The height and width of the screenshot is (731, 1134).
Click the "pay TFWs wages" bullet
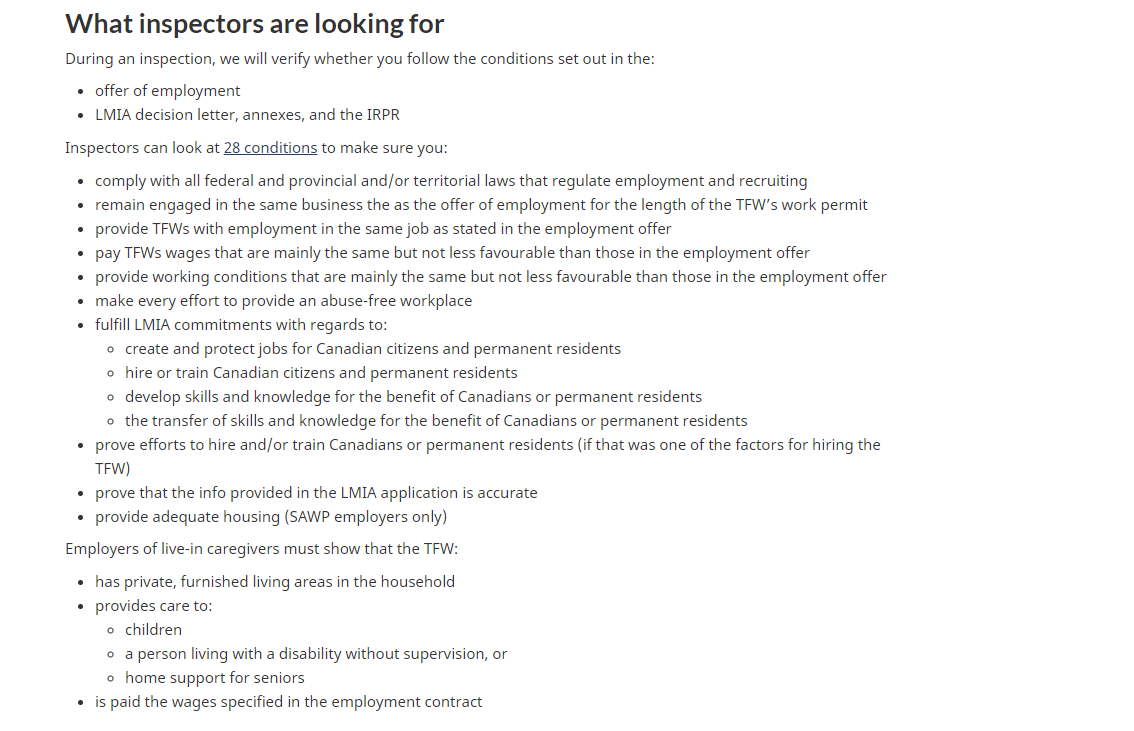pyautogui.click(x=452, y=253)
